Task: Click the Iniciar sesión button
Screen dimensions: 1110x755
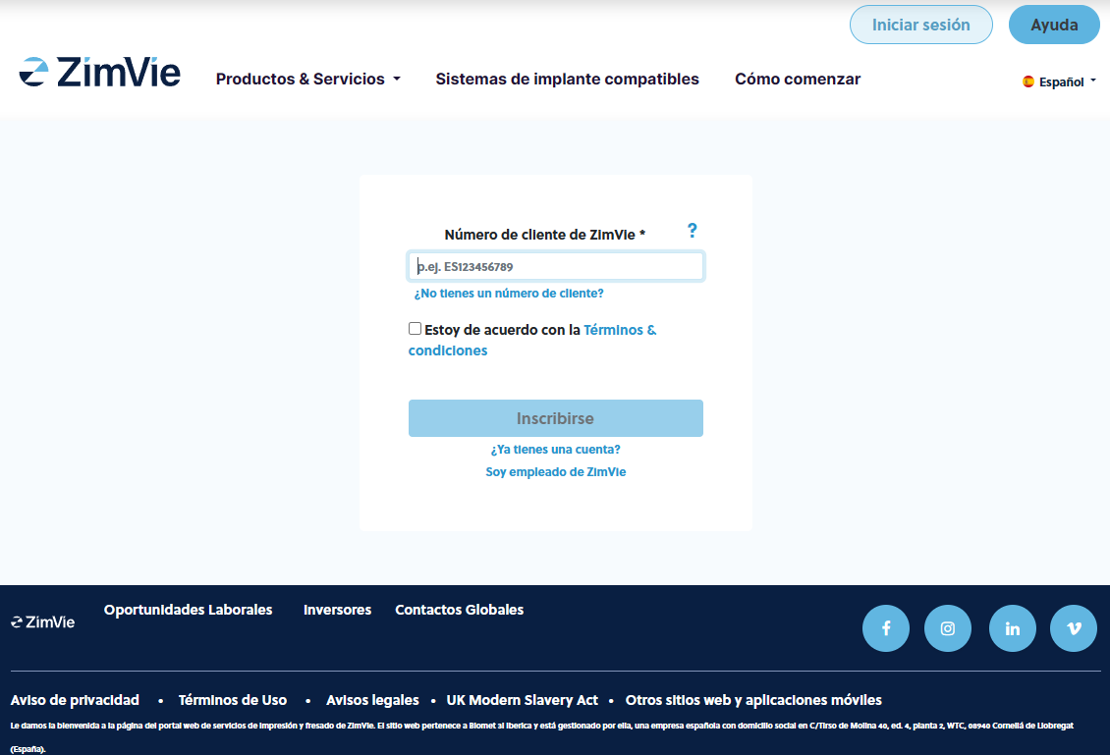Action: (x=921, y=25)
